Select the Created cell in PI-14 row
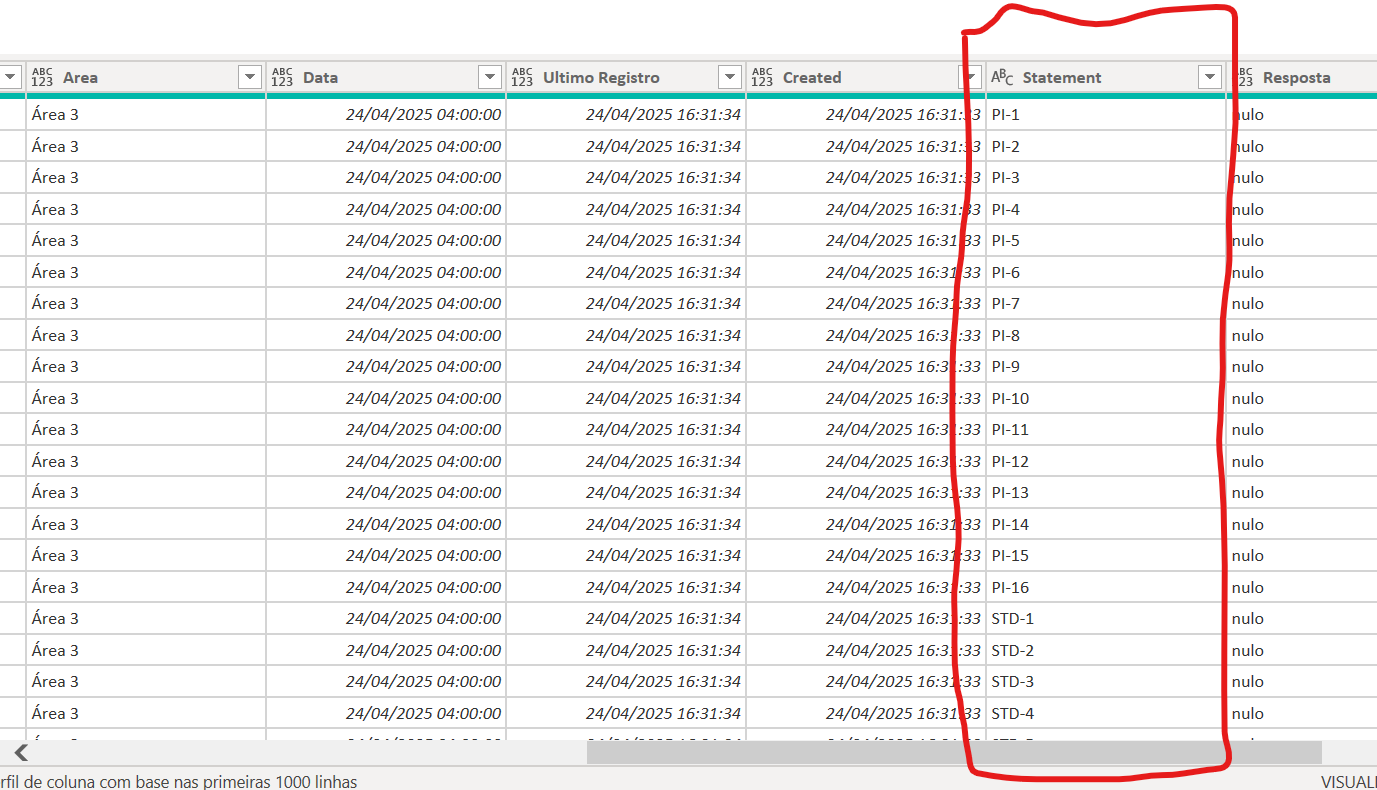Screen dimensions: 1377x790 pyautogui.click(x=866, y=524)
